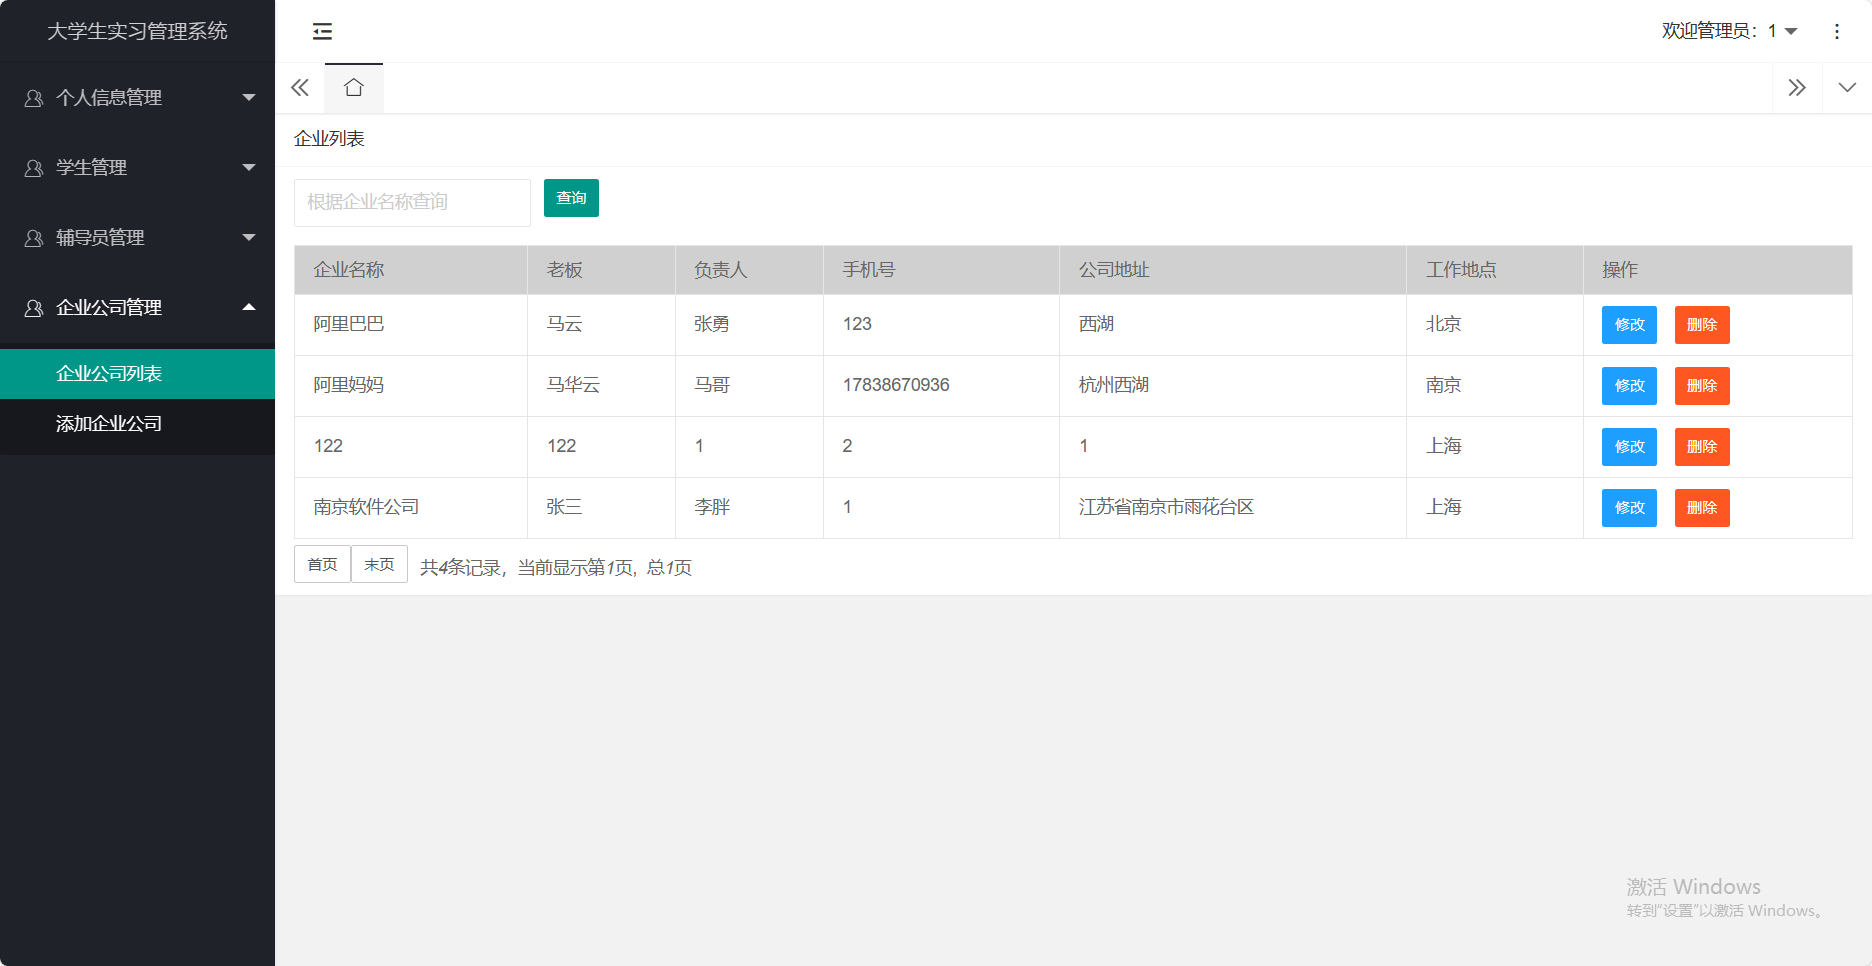Click 删除 for 南京软件公司
This screenshot has height=966, width=1872.
point(1702,508)
